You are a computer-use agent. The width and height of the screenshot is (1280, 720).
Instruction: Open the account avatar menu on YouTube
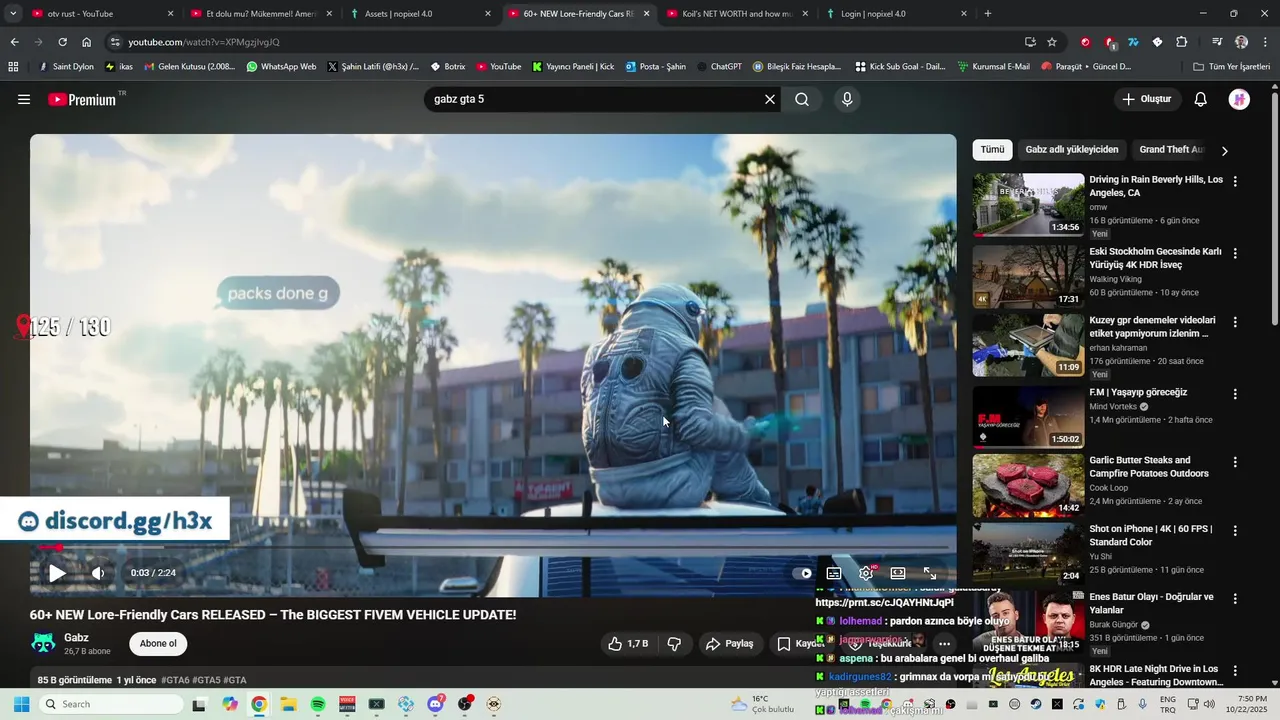pos(1239,99)
